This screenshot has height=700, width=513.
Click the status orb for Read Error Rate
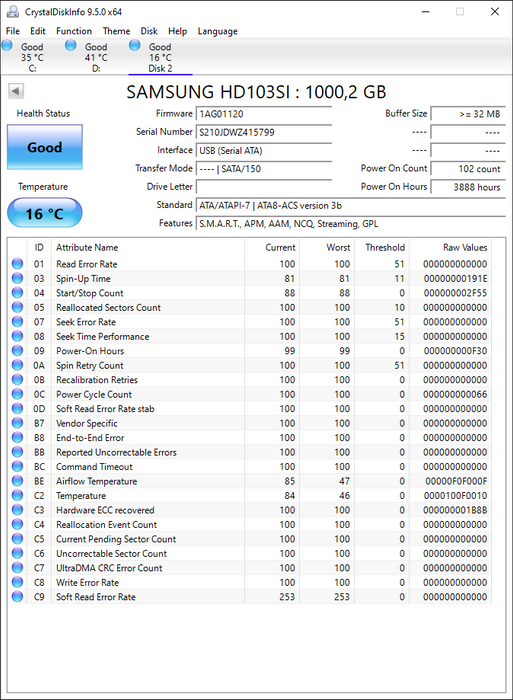(x=17, y=264)
